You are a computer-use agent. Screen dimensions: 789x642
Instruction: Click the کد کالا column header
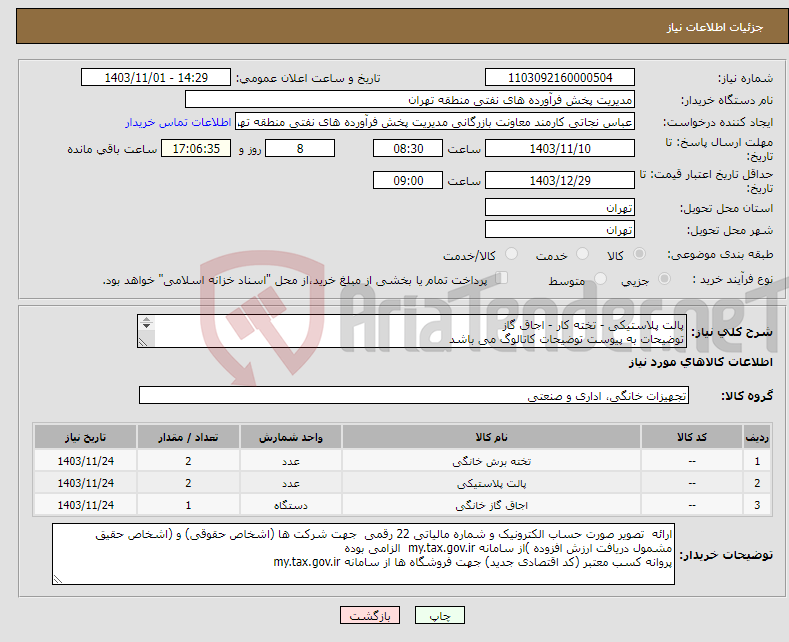coord(692,437)
